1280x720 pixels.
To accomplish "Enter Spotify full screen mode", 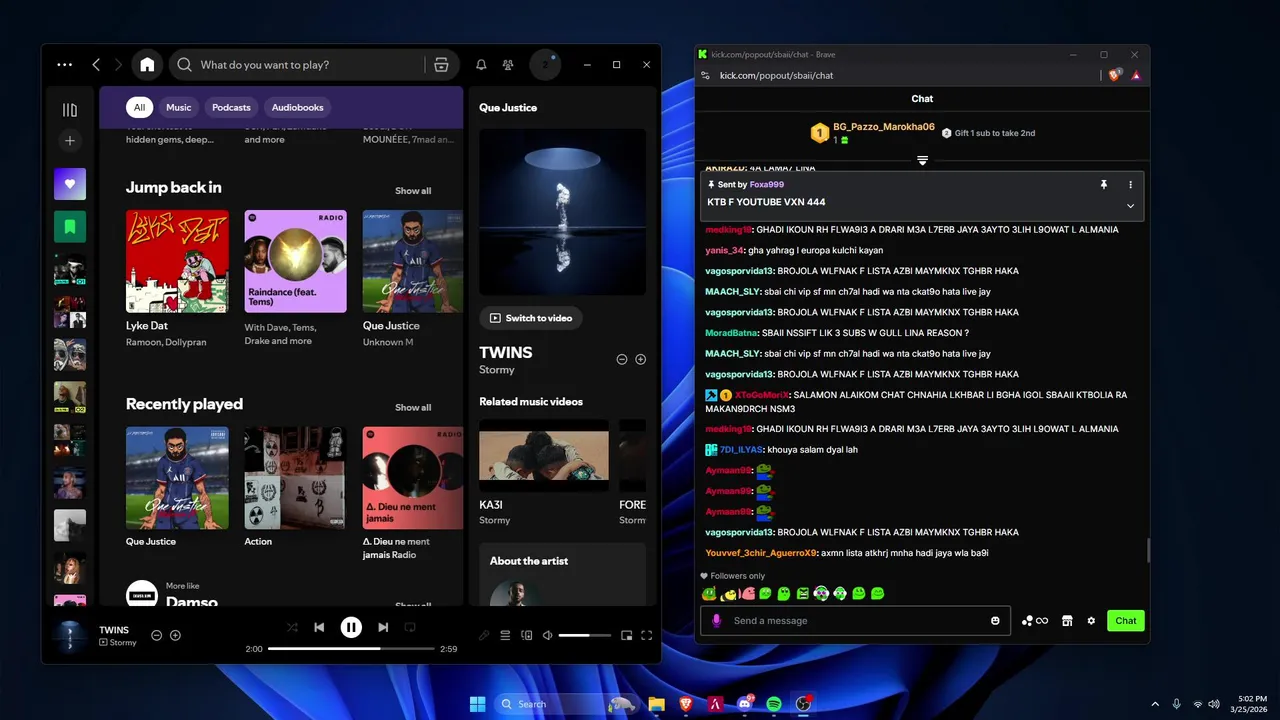I will [x=647, y=635].
